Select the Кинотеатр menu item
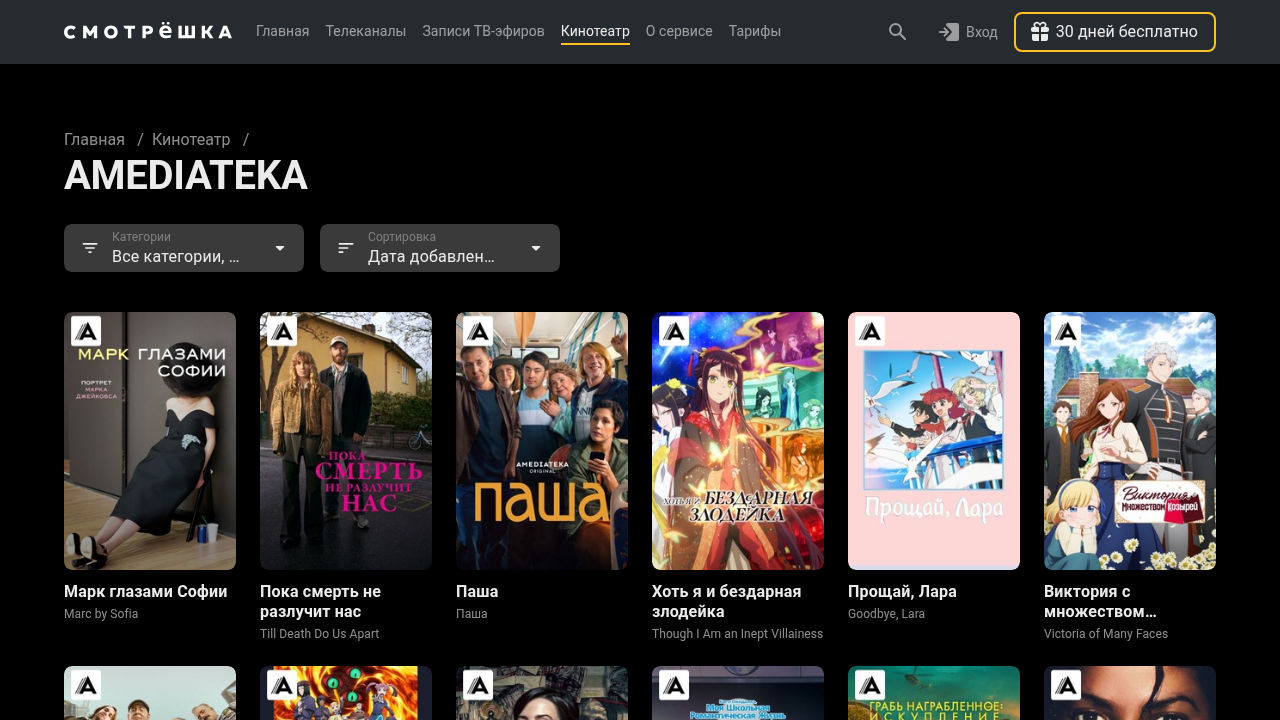Viewport: 1280px width, 720px height. 595,32
